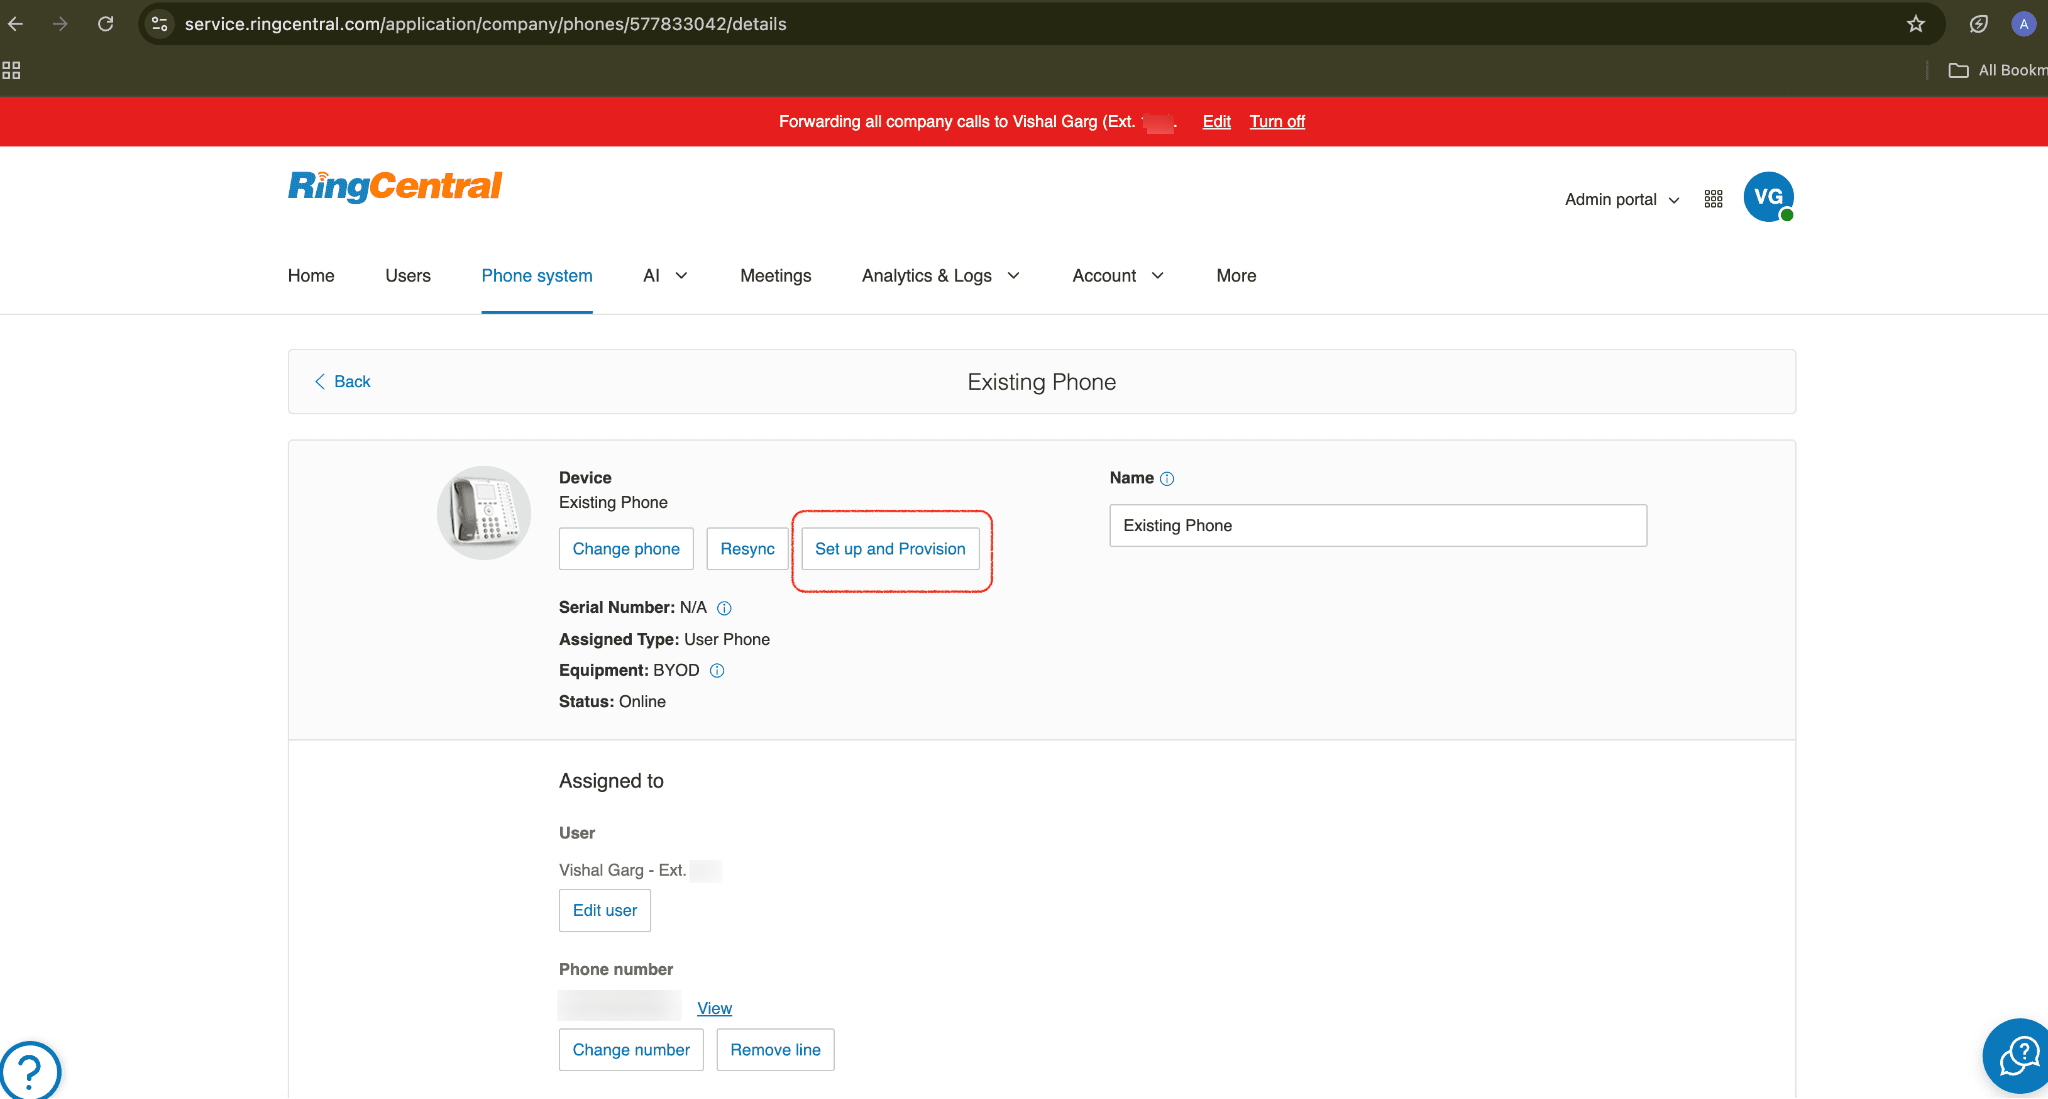Screen dimensions: 2048x1099
Task: Select the 'Assigned Type: User Phone' text
Action: point(664,640)
